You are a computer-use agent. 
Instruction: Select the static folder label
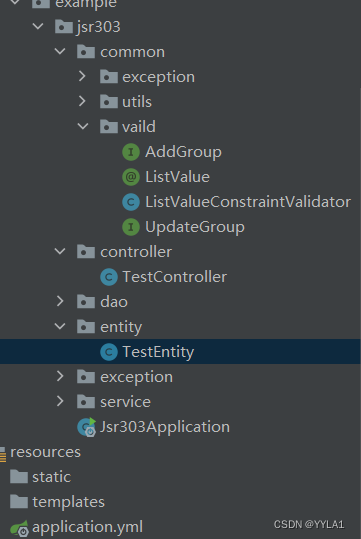coord(52,477)
